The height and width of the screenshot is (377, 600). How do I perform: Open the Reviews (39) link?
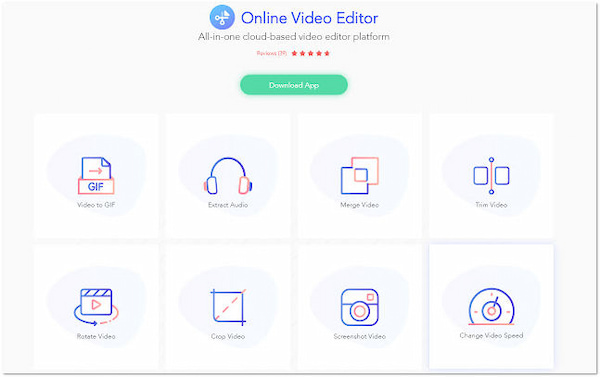(x=271, y=53)
